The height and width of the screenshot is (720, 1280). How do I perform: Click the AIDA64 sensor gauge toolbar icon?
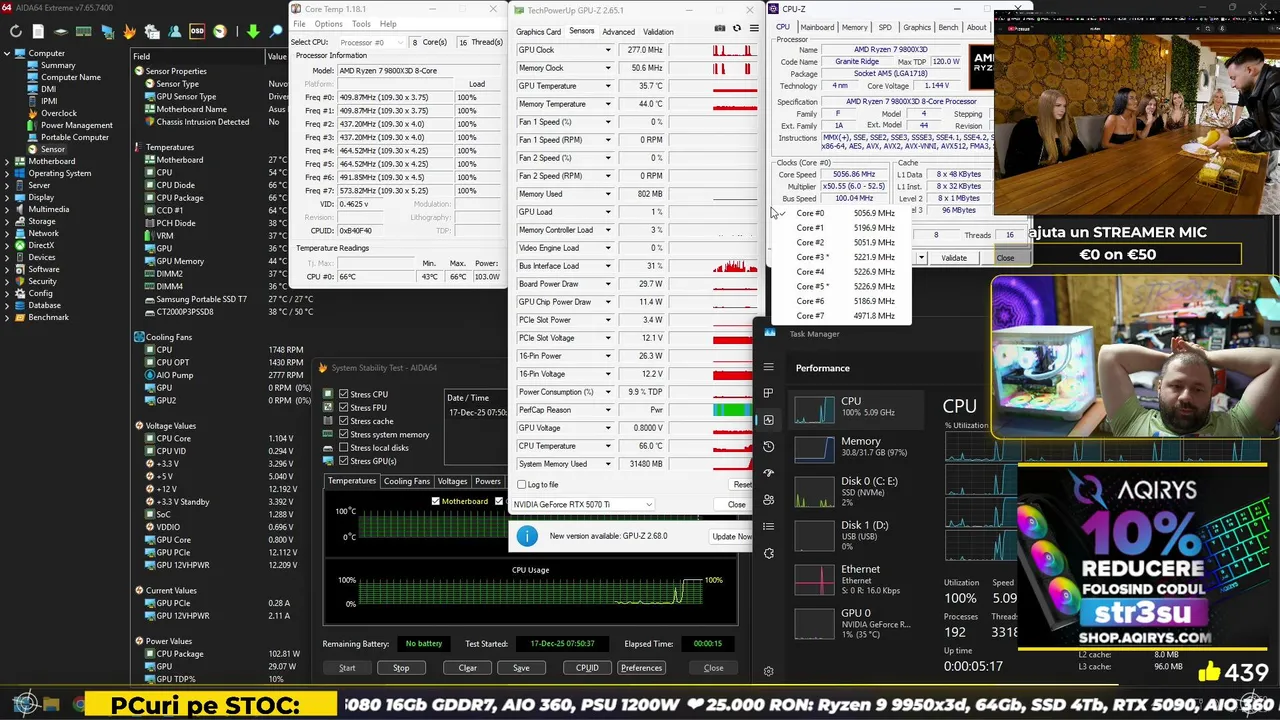[220, 31]
